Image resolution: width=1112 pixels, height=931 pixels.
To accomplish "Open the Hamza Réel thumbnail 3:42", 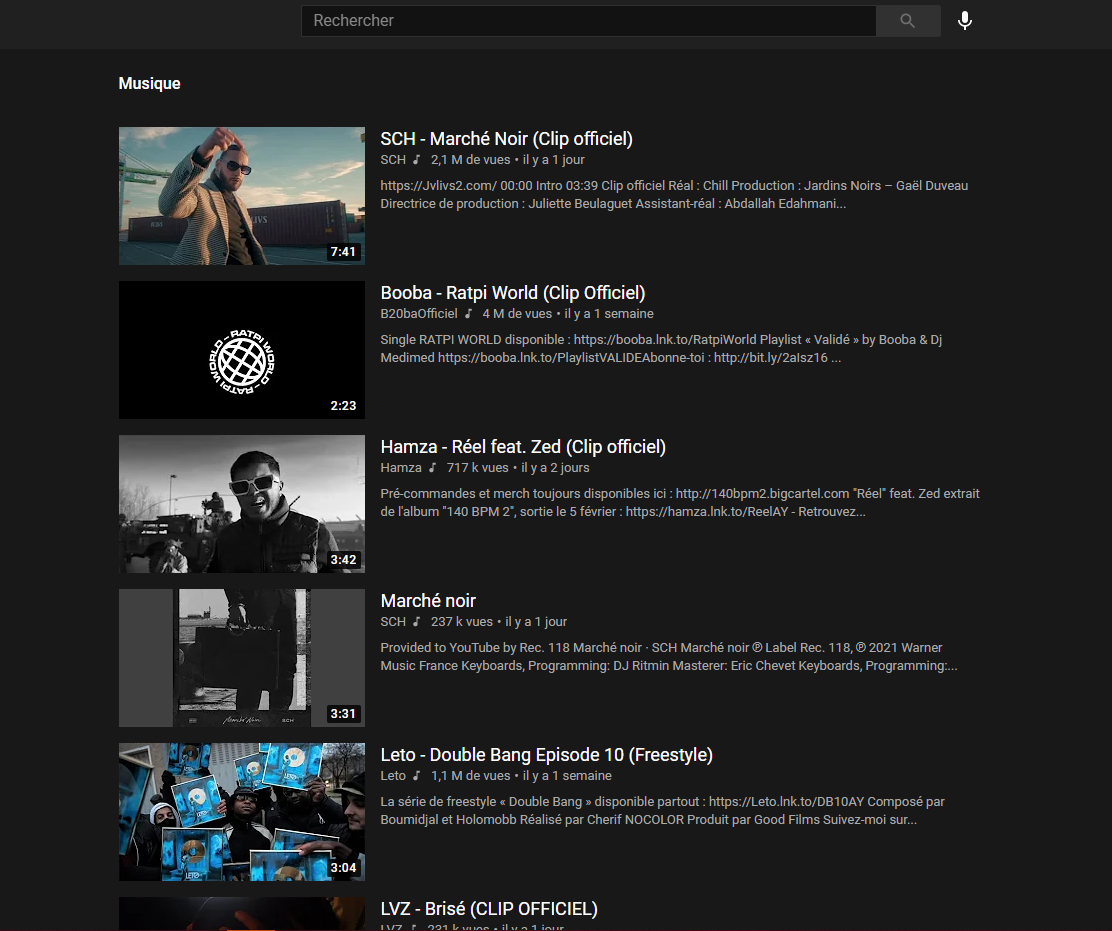I will click(x=242, y=503).
